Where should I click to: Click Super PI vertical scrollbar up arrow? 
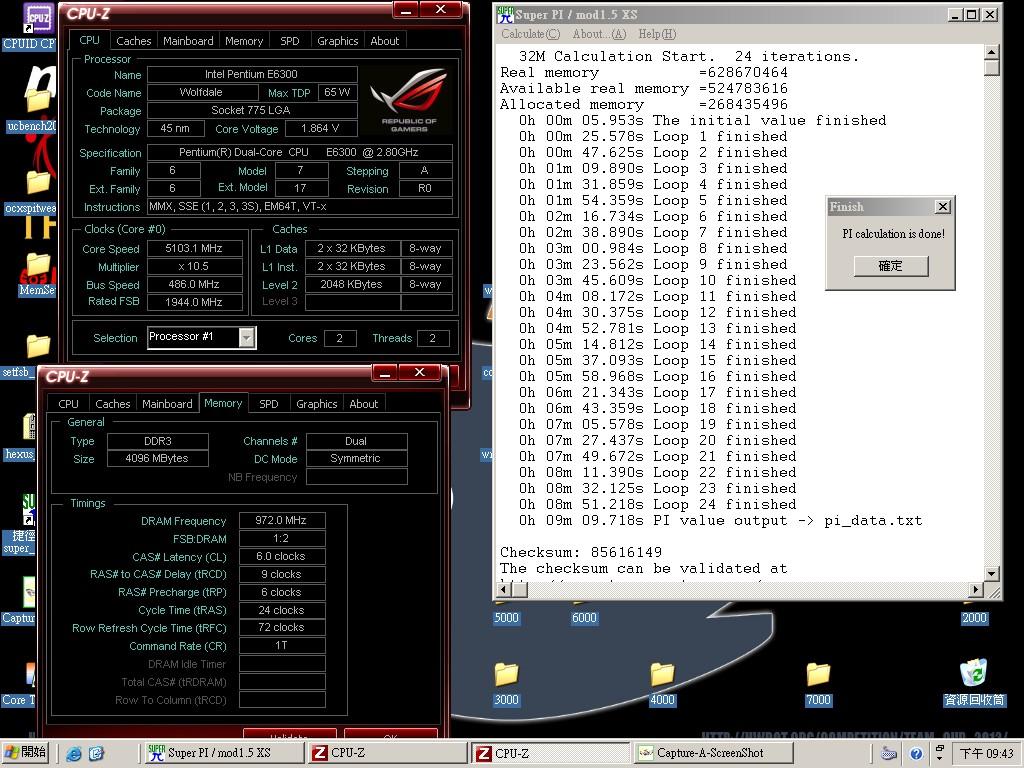(991, 52)
